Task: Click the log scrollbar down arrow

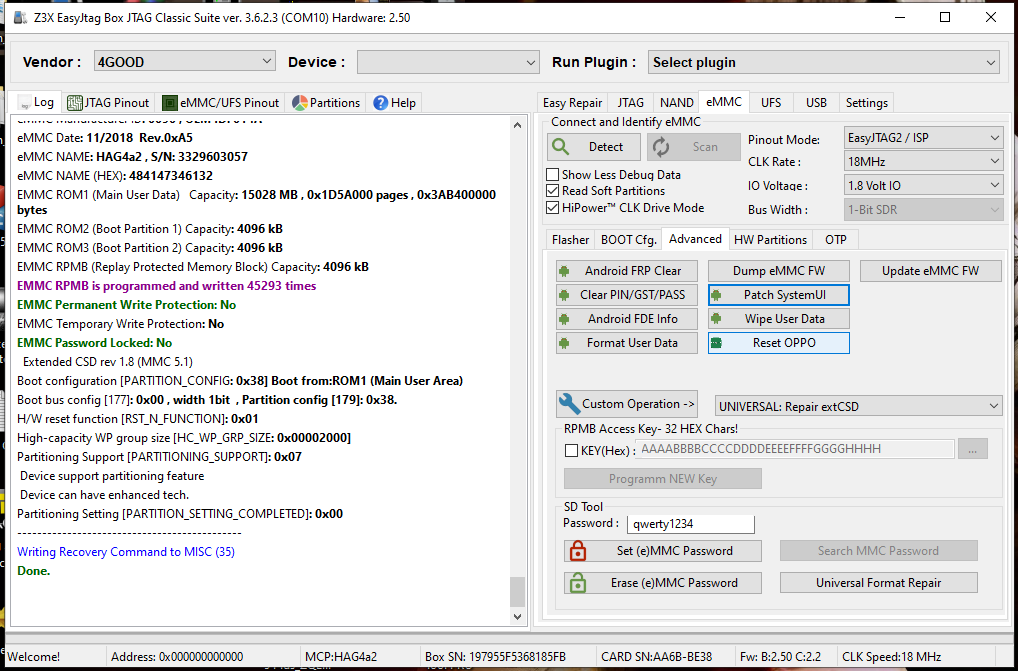Action: click(517, 616)
